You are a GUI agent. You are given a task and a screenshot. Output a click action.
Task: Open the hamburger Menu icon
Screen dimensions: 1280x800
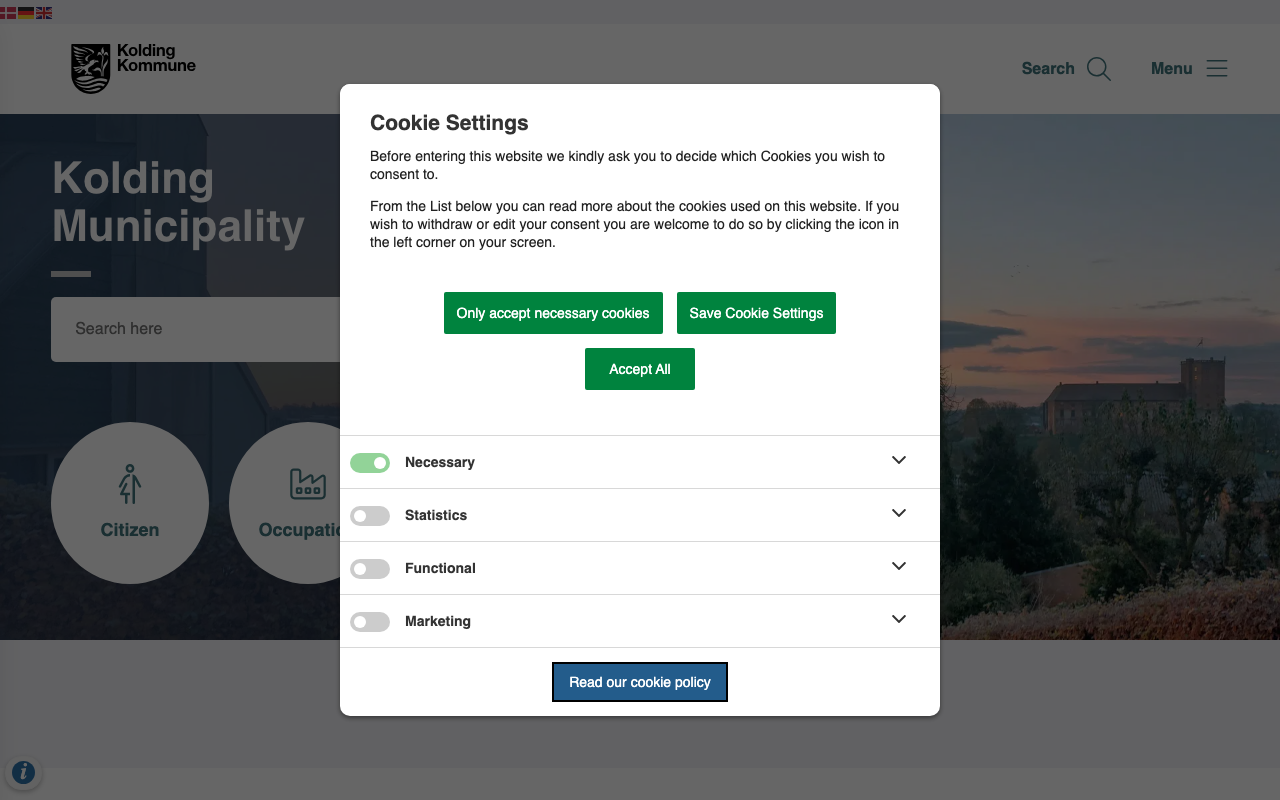pyautogui.click(x=1216, y=69)
